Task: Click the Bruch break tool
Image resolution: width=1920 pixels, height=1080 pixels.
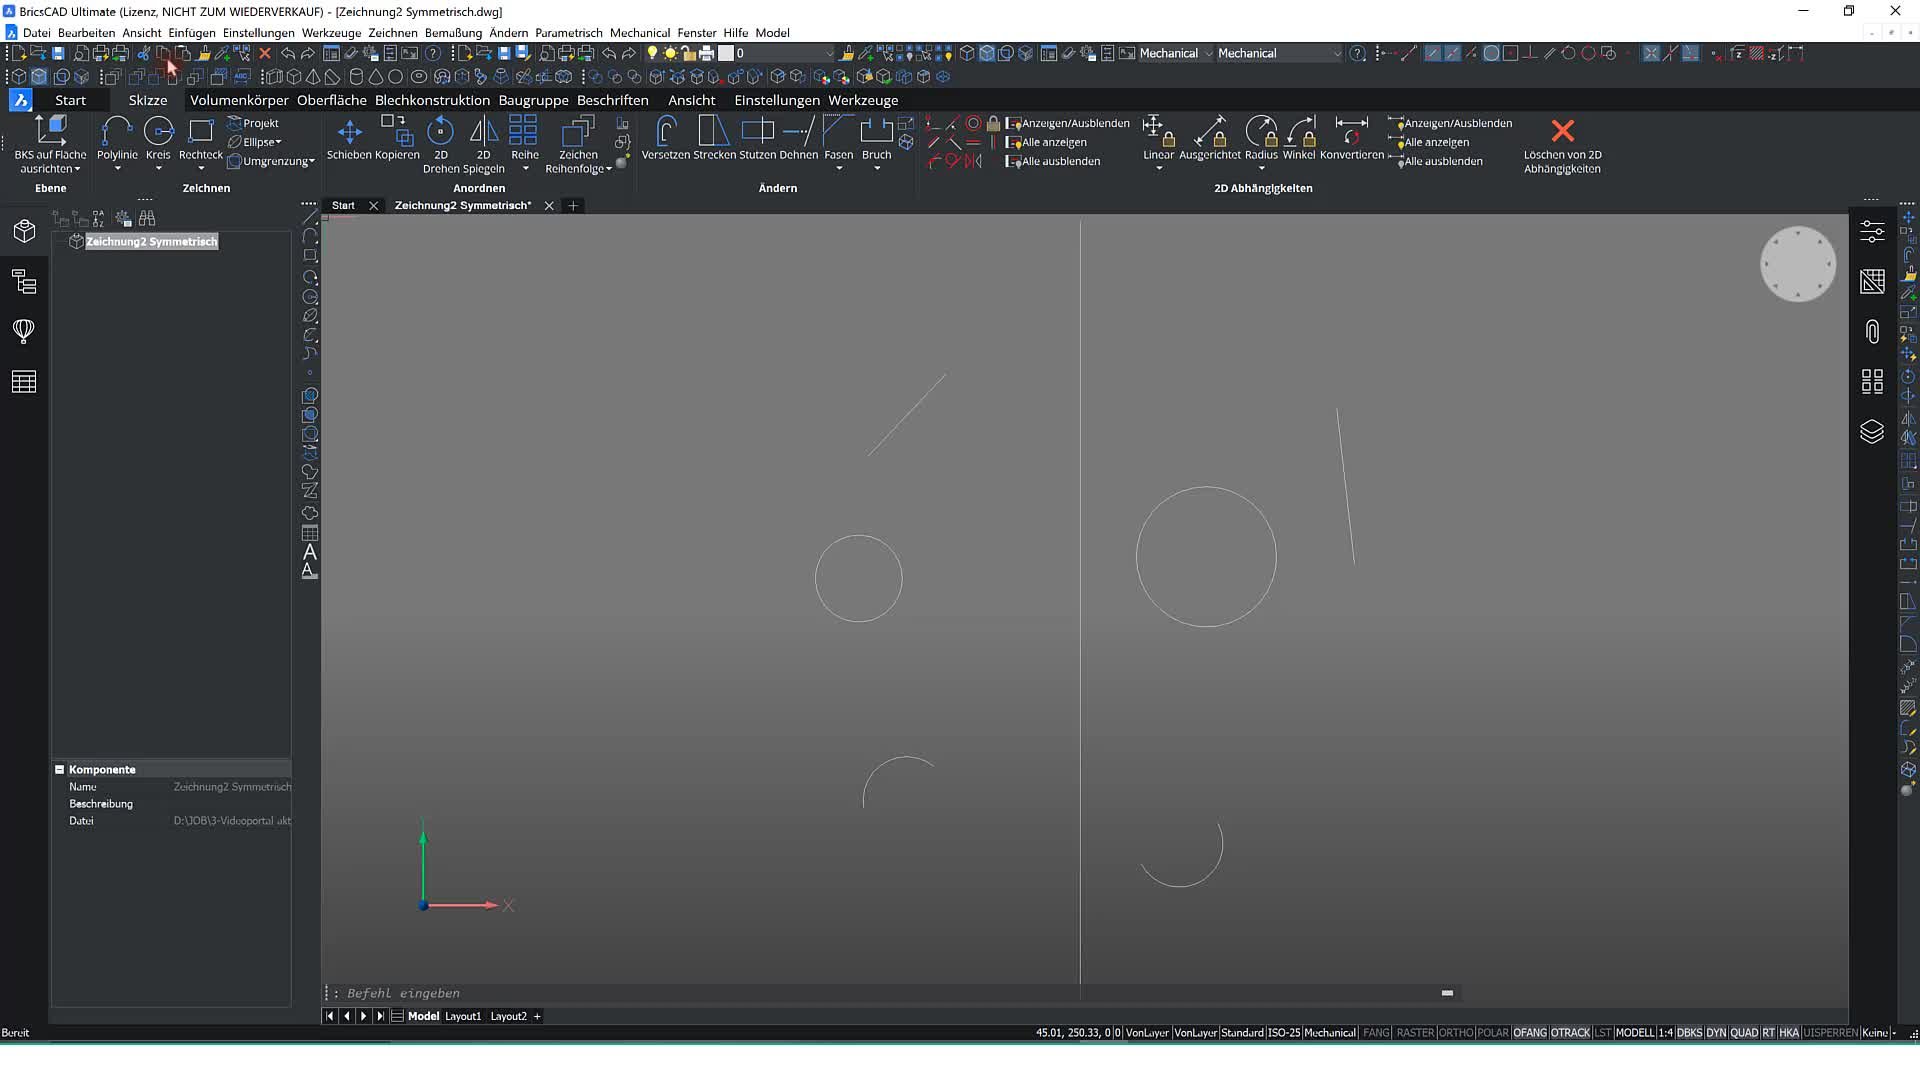Action: (x=876, y=139)
